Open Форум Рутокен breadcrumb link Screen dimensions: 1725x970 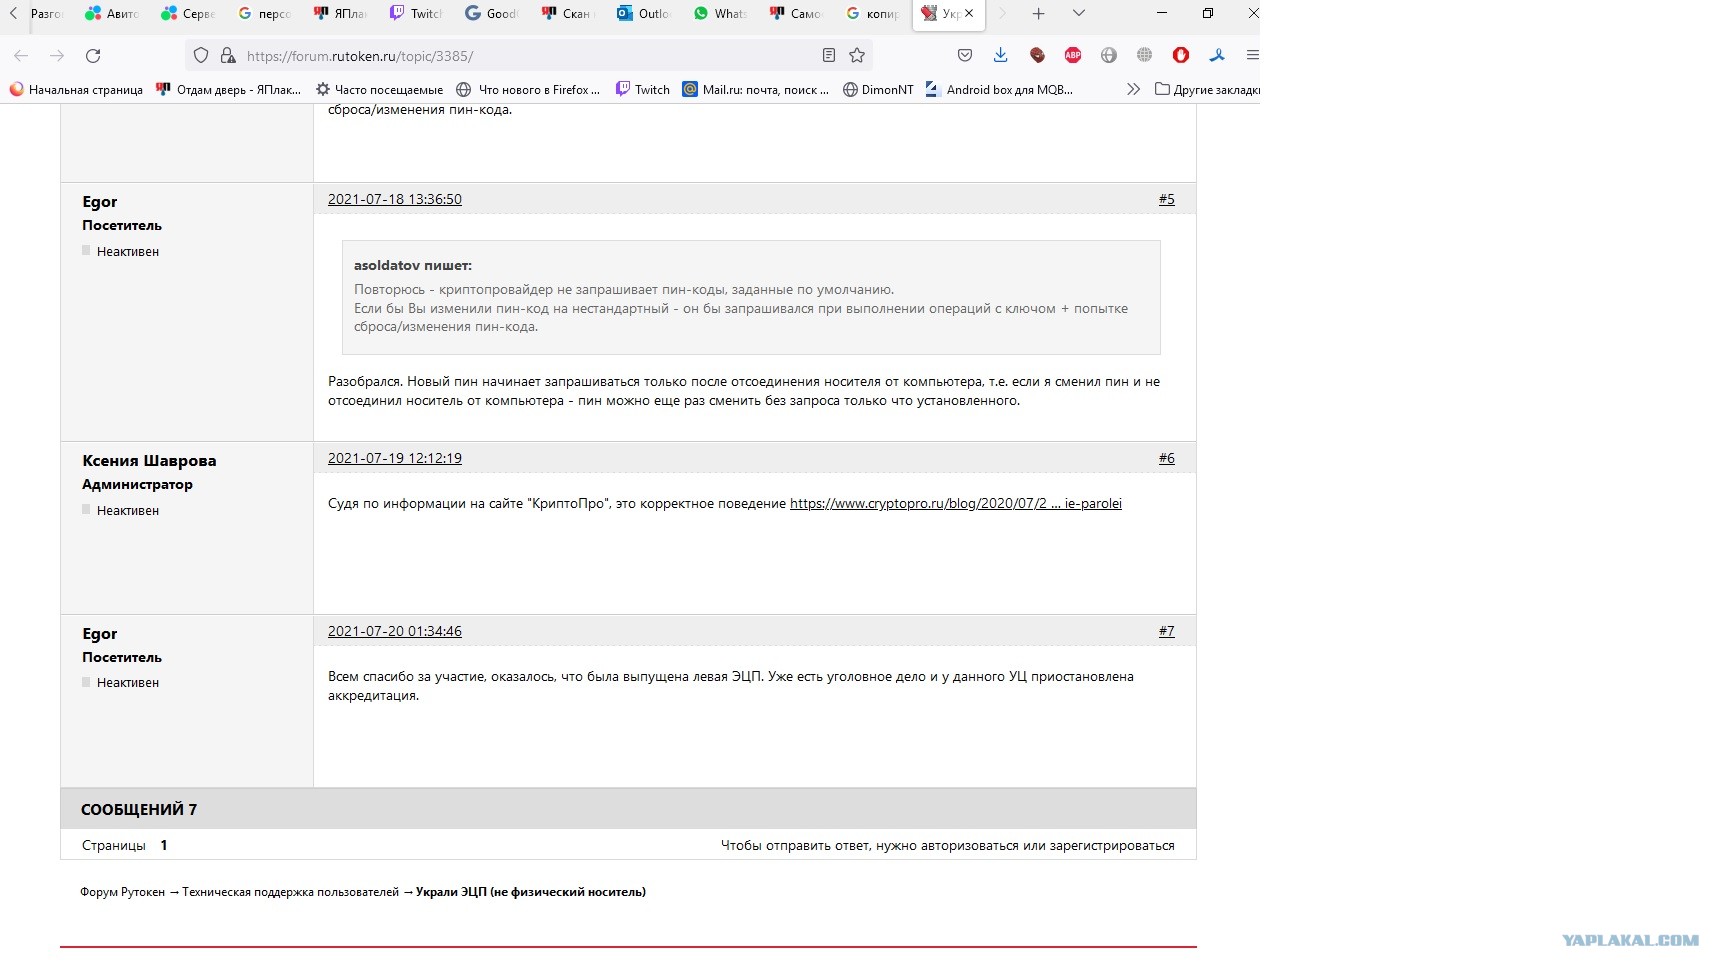[122, 892]
